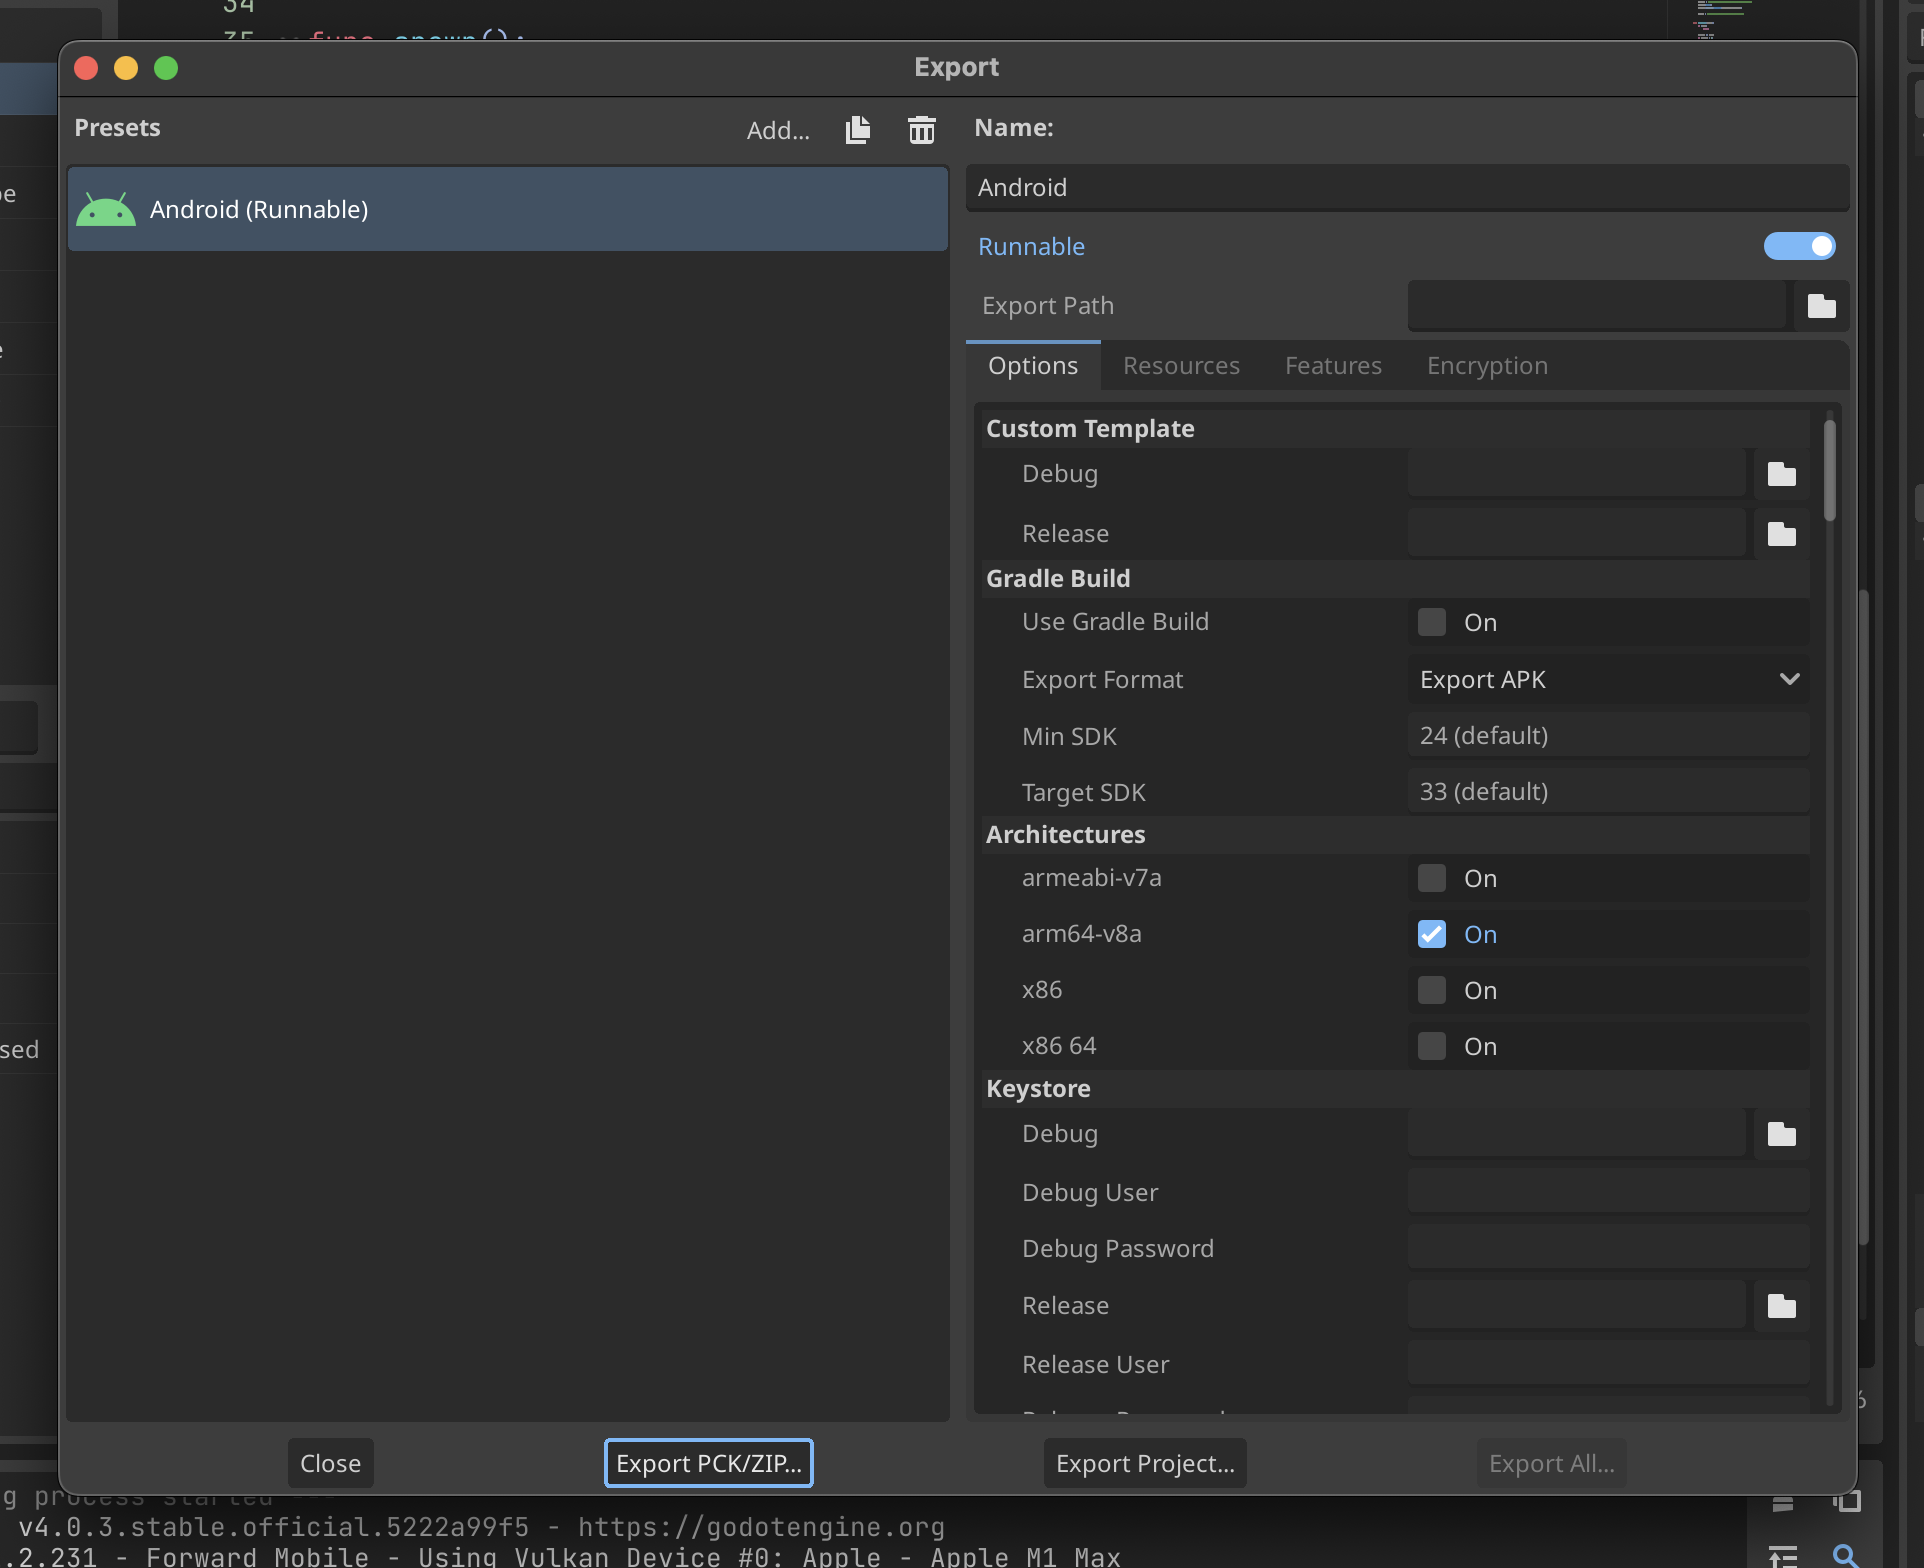Click Keystore Debug path field

pos(1577,1134)
